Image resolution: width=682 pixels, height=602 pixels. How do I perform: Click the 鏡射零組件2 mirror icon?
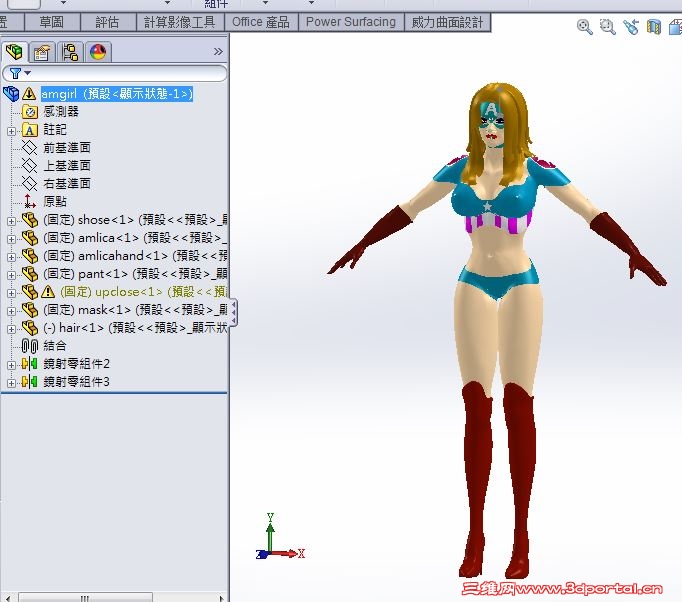[30, 364]
